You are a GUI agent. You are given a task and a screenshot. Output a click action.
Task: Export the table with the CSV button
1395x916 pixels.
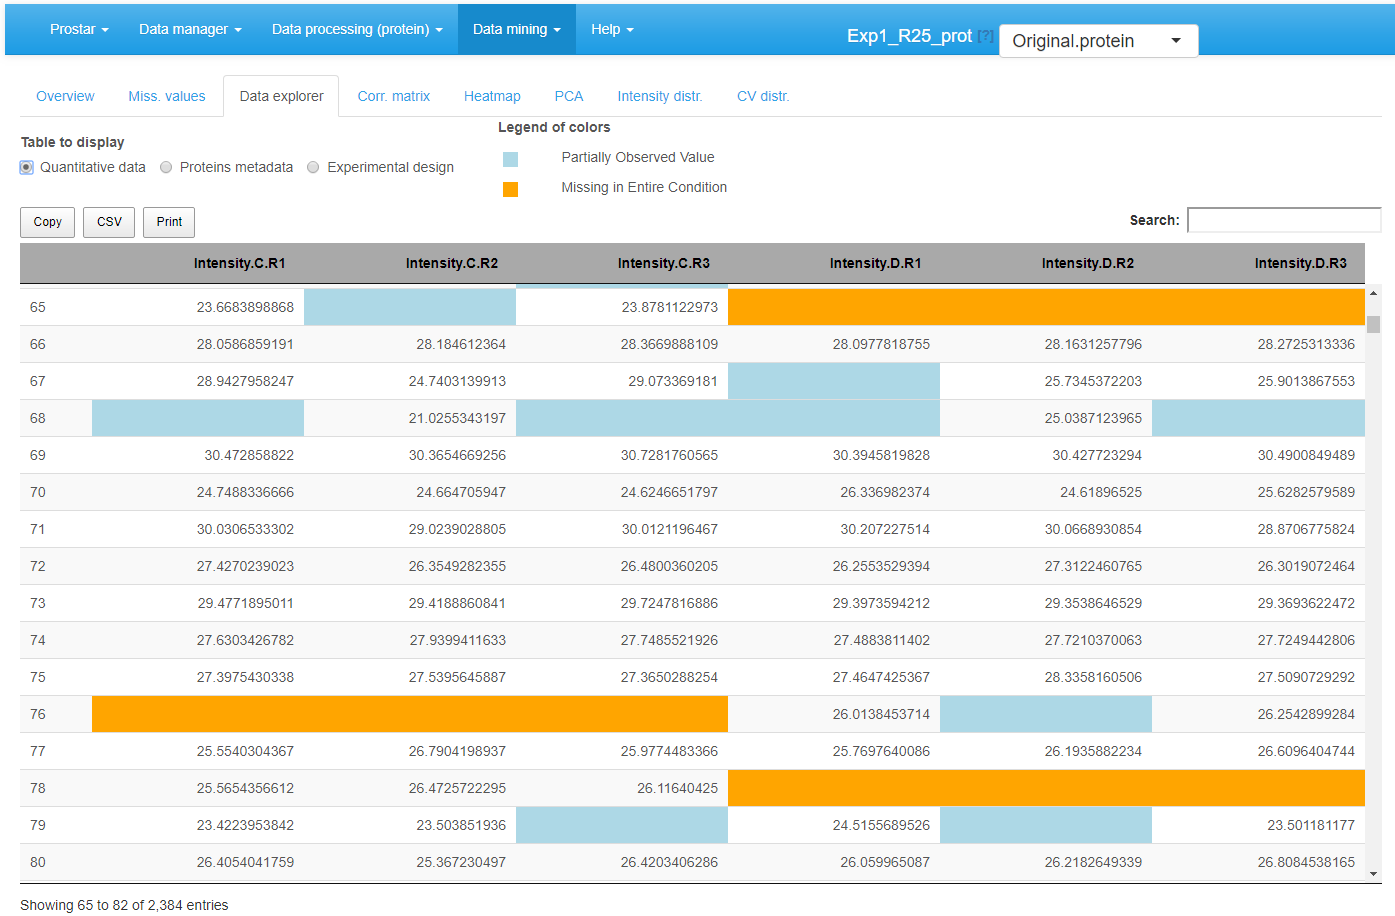click(x=108, y=222)
